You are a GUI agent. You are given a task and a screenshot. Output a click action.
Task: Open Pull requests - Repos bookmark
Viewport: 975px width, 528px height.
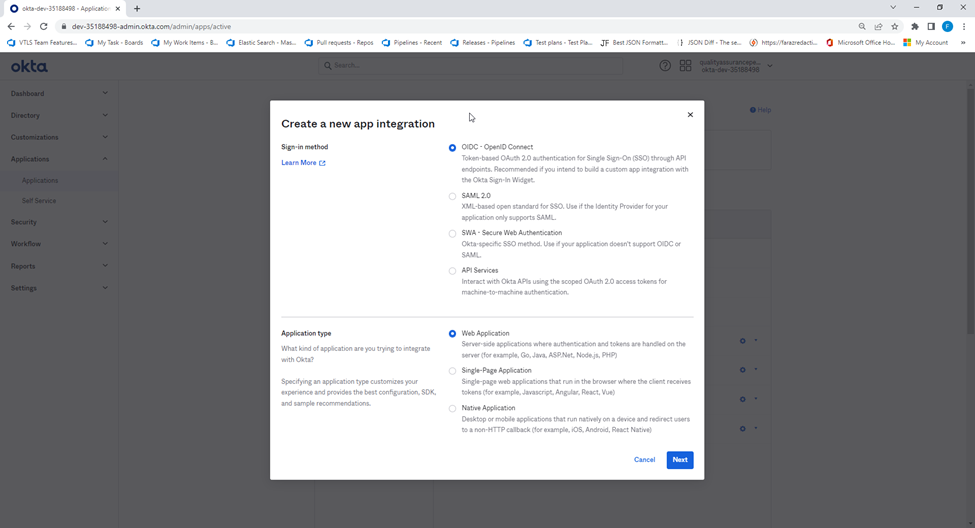pos(339,43)
